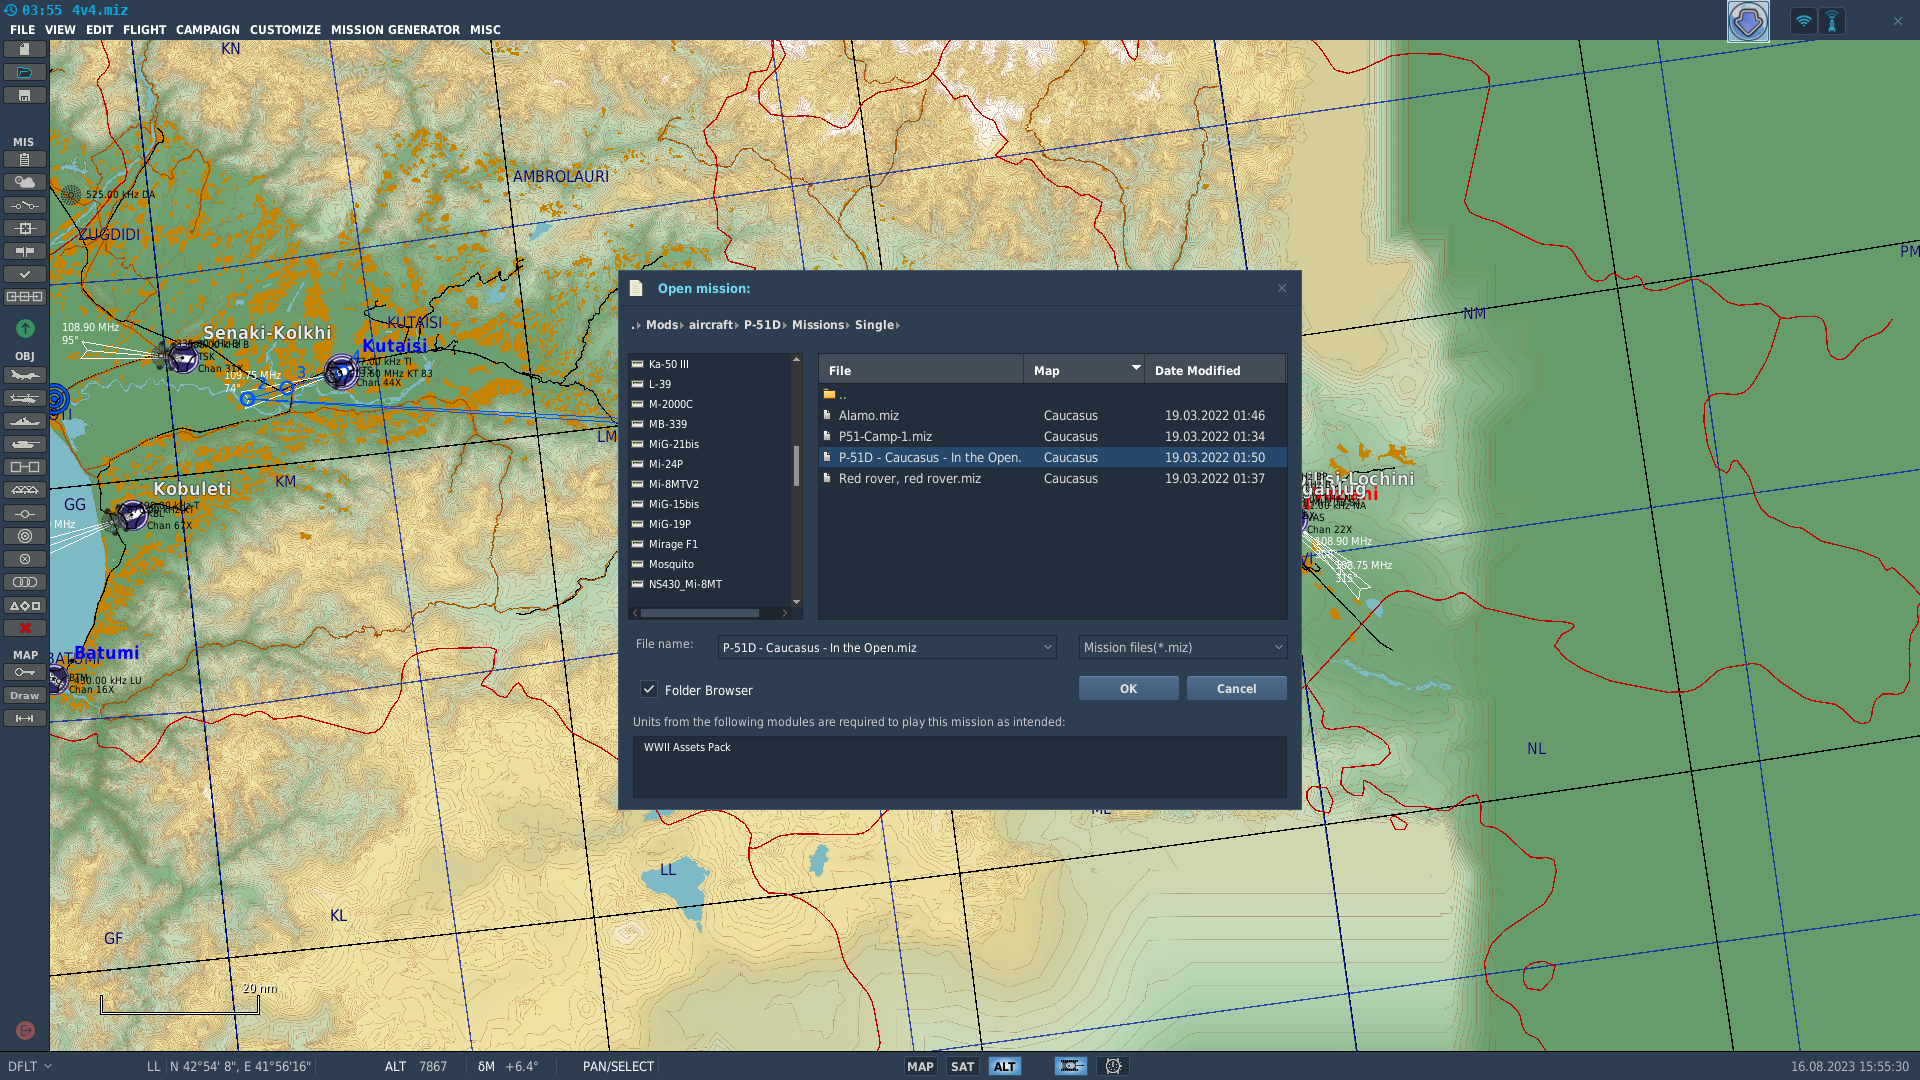The height and width of the screenshot is (1080, 1920).
Task: Open the mission options checkmark icon
Action: point(25,274)
